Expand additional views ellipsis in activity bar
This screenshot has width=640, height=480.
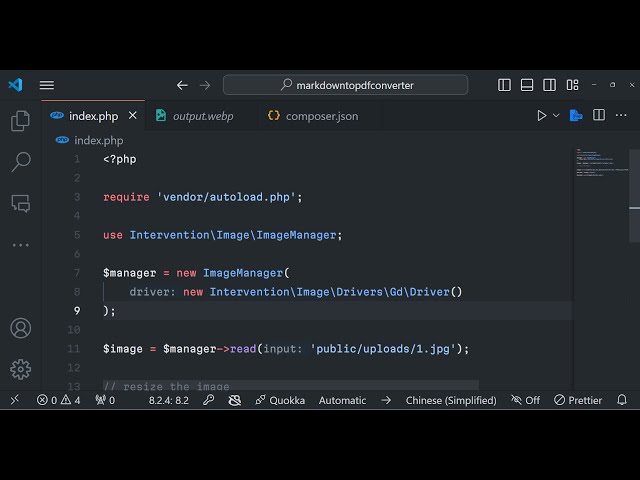20,244
